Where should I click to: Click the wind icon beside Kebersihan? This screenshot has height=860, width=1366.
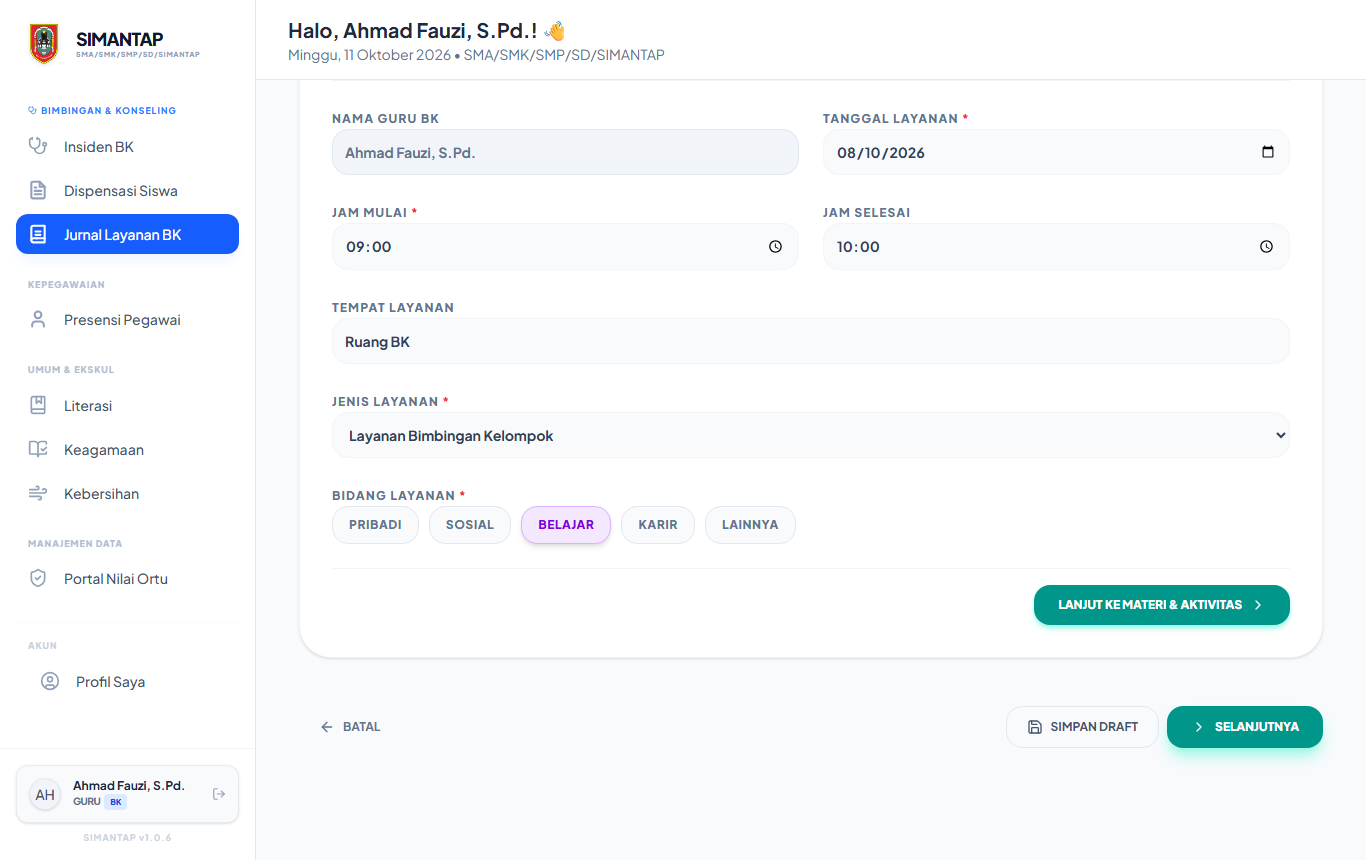[38, 494]
